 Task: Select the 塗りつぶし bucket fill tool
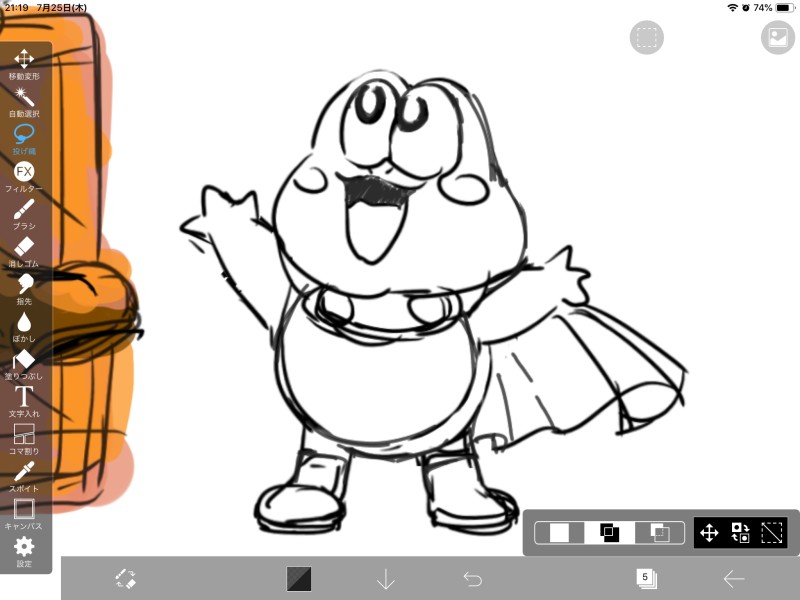(x=24, y=364)
